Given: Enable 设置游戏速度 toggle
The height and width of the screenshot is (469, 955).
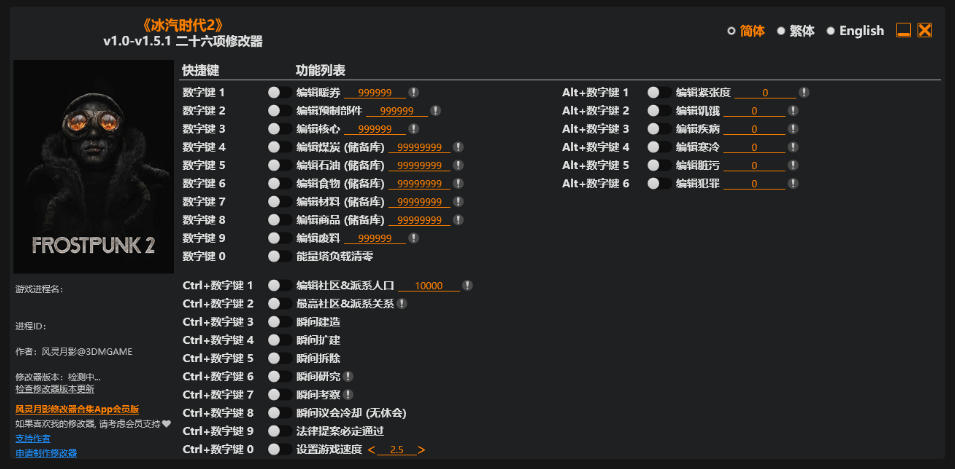Looking at the screenshot, I should tap(280, 450).
